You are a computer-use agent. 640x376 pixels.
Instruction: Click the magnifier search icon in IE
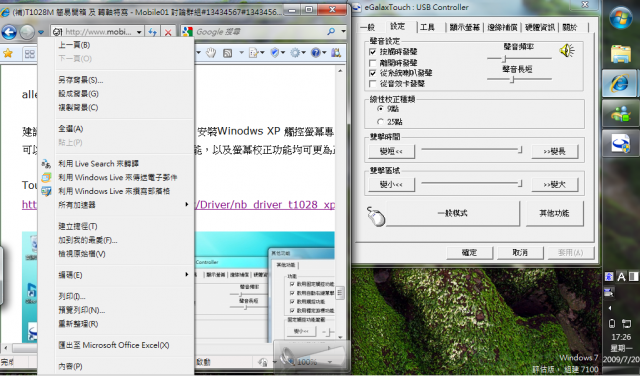pos(331,31)
